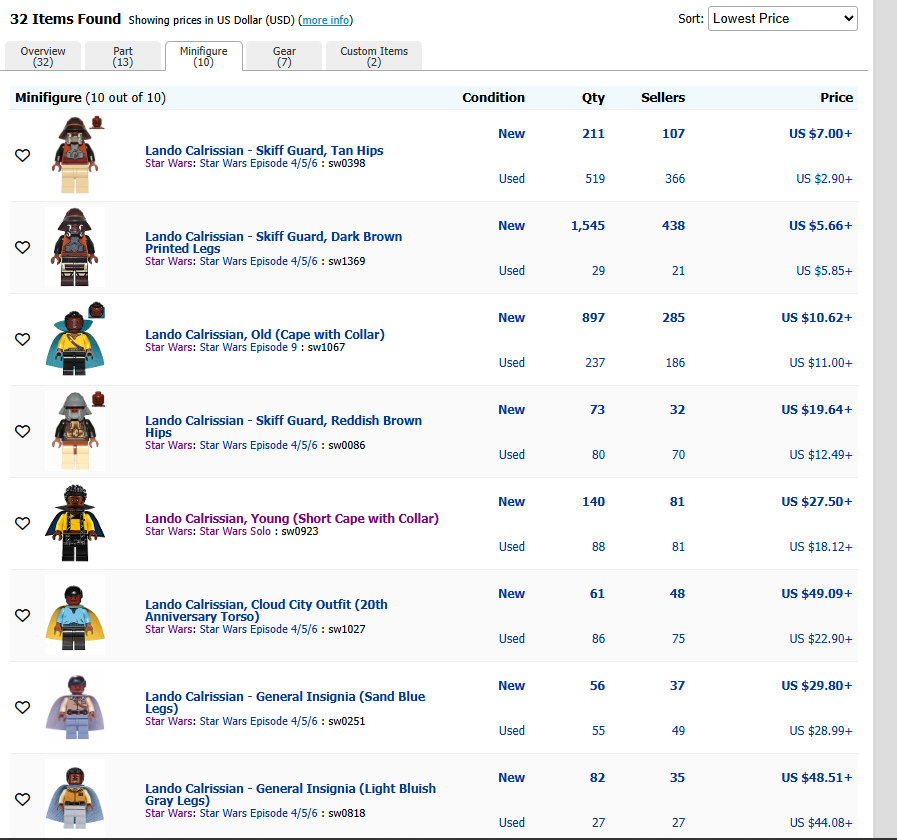
Task: Click Used price US $22.90+
Action: 821,639
